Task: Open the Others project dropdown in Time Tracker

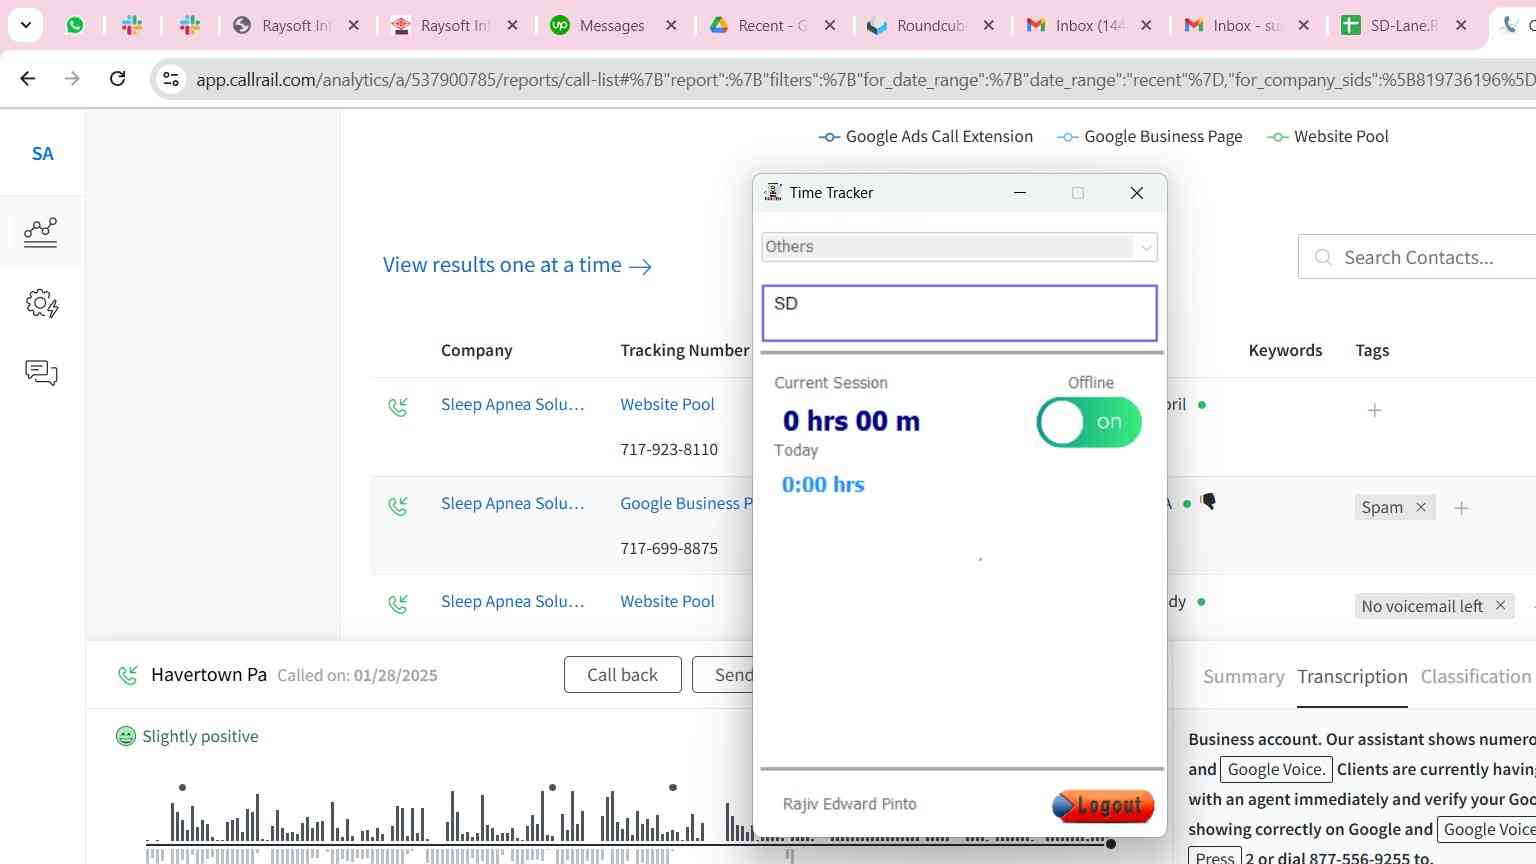Action: [959, 247]
